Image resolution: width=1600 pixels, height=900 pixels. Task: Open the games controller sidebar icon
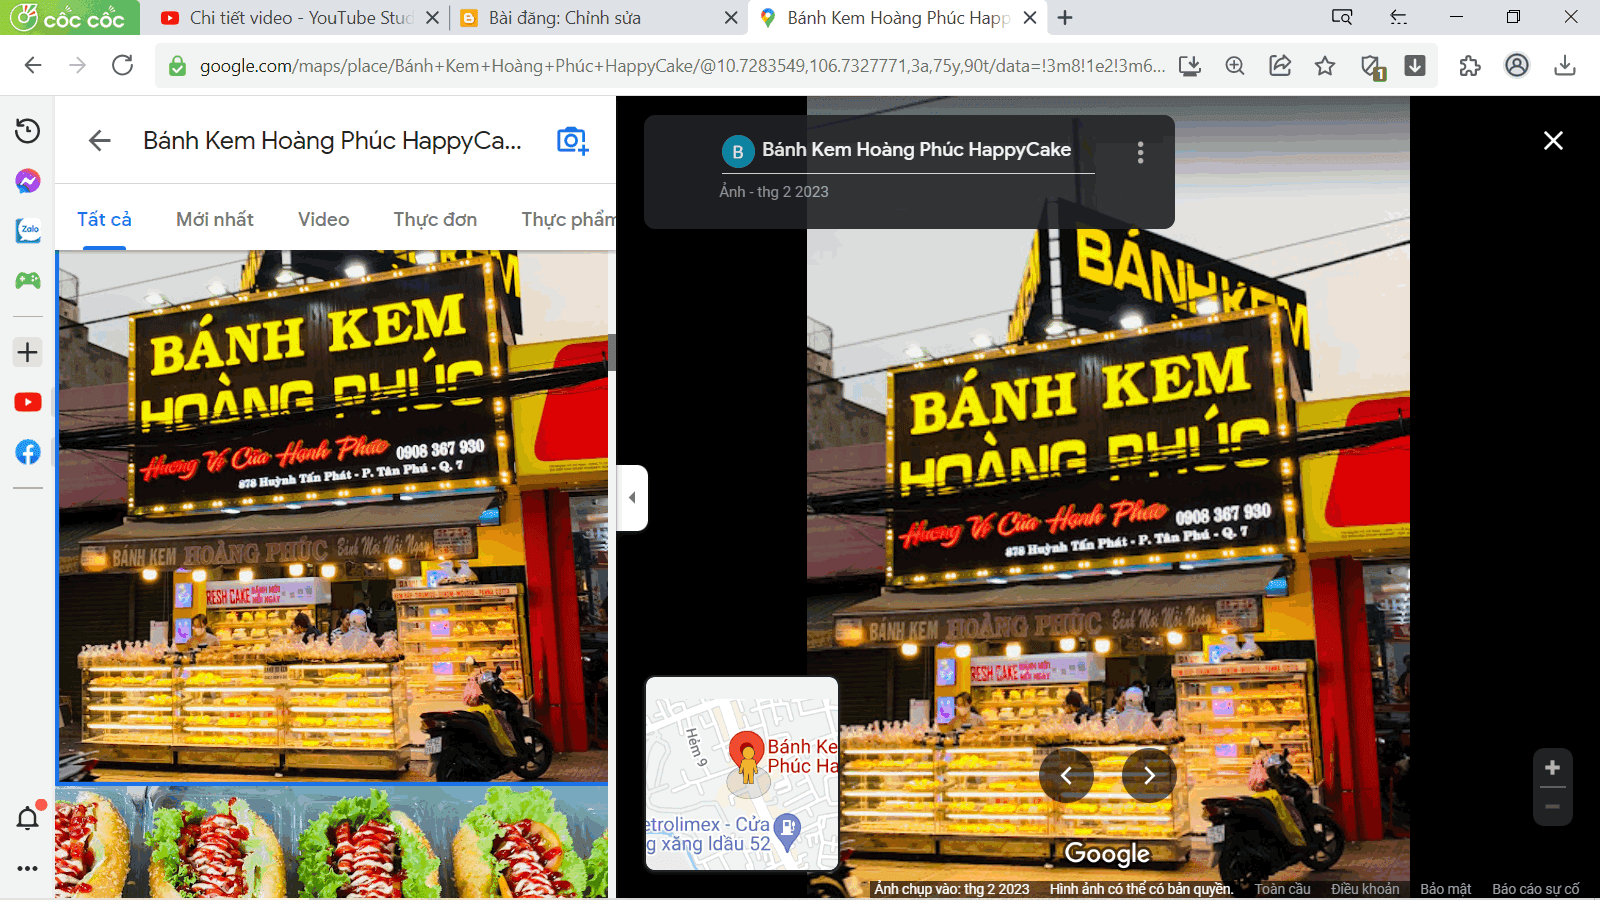click(28, 281)
